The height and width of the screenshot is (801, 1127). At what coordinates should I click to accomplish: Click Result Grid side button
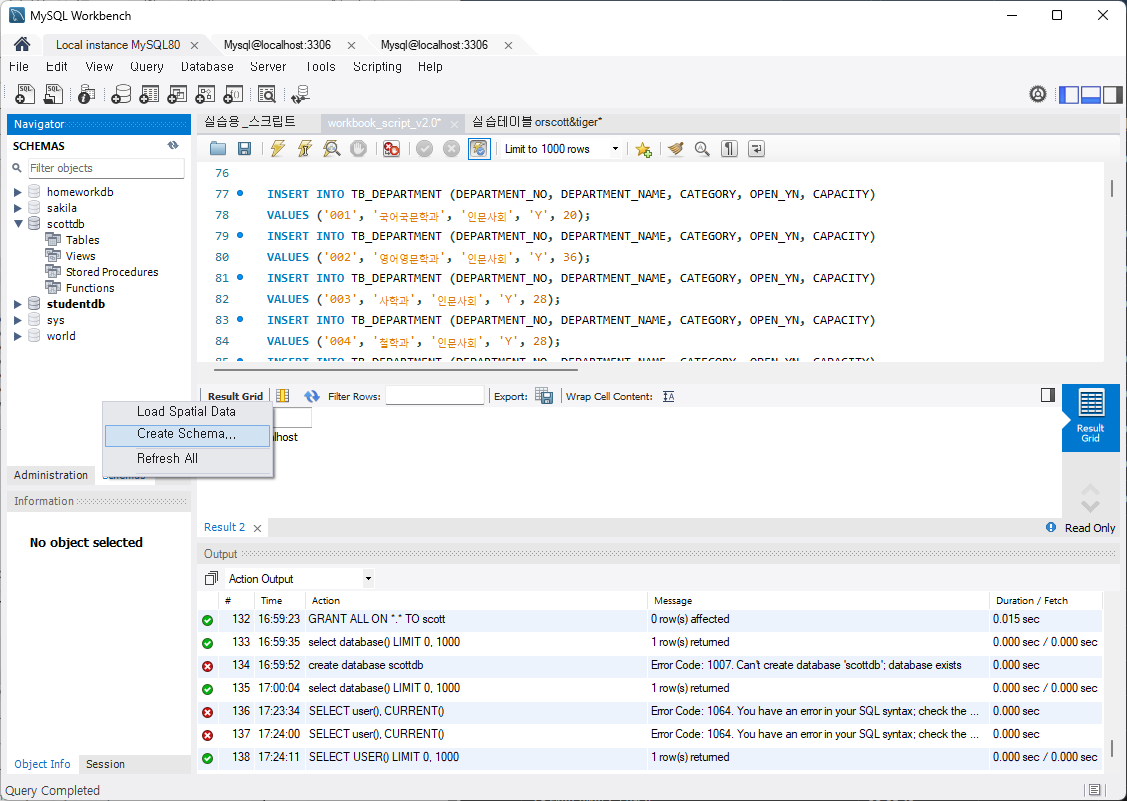click(1090, 418)
